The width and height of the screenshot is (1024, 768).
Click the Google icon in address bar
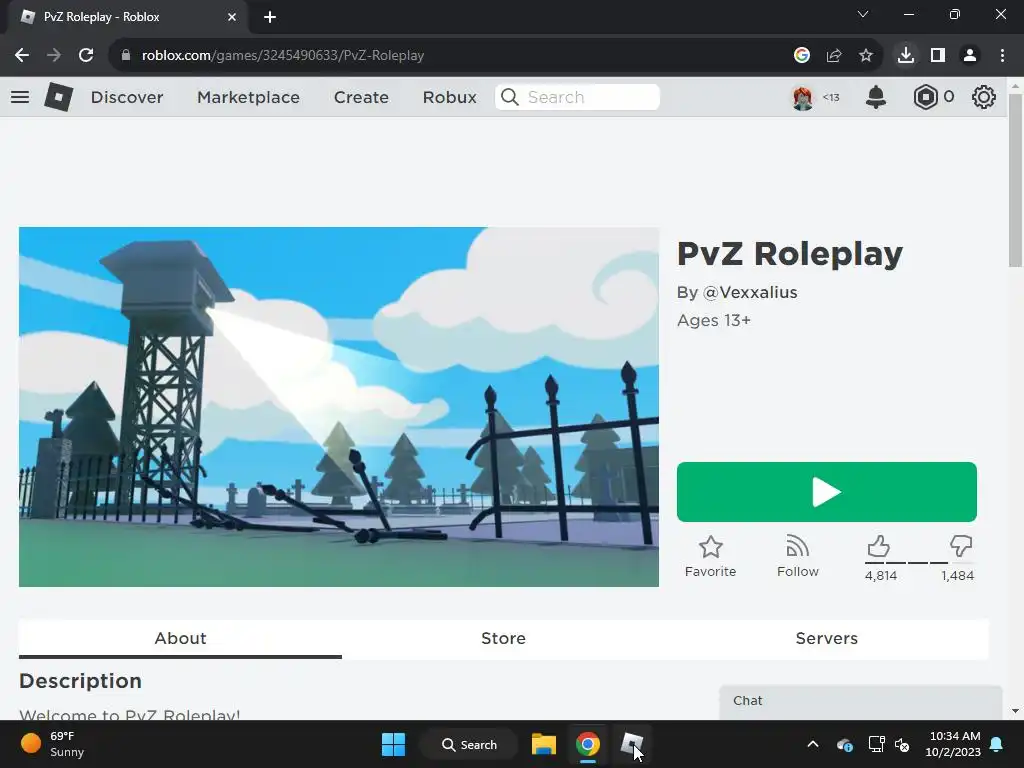pyautogui.click(x=802, y=56)
